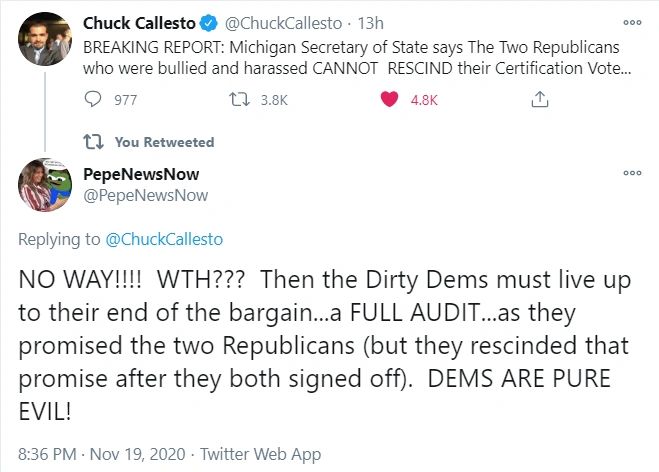Open more options on Chuck Callesto's tweet

click(x=630, y=22)
